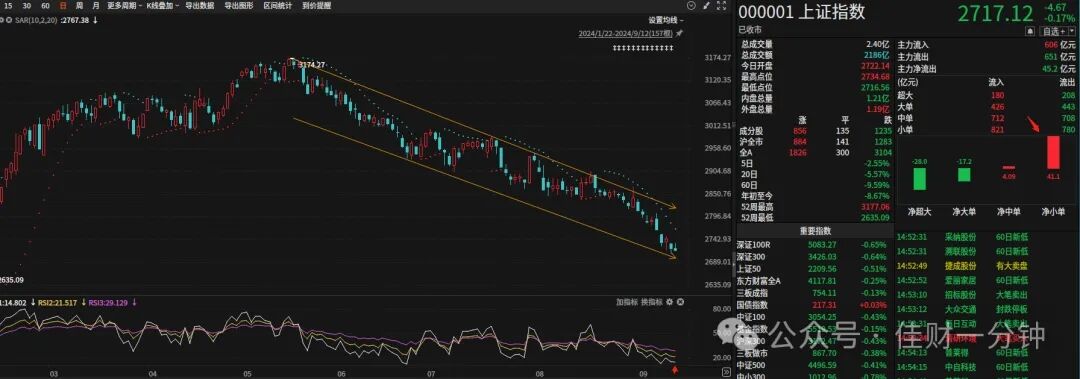Click the 加指标 button

pos(627,302)
